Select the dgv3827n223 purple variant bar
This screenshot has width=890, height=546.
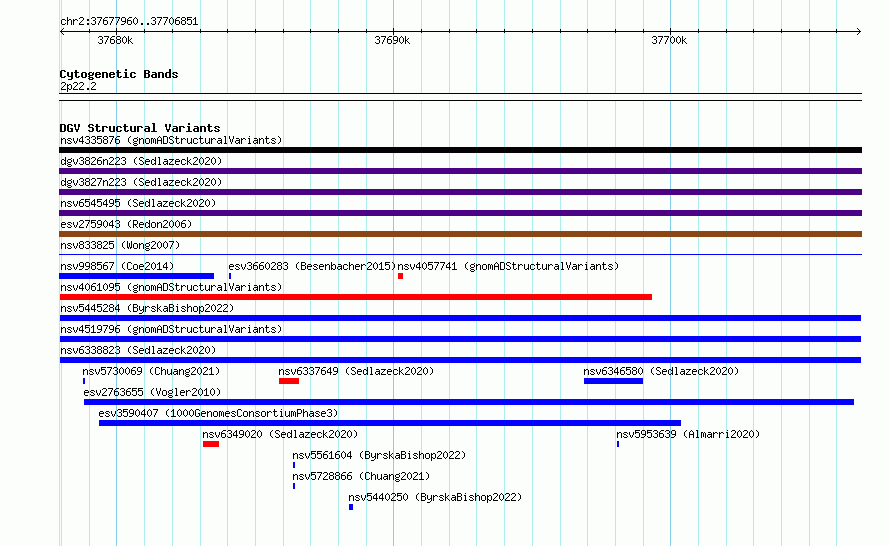pos(460,192)
